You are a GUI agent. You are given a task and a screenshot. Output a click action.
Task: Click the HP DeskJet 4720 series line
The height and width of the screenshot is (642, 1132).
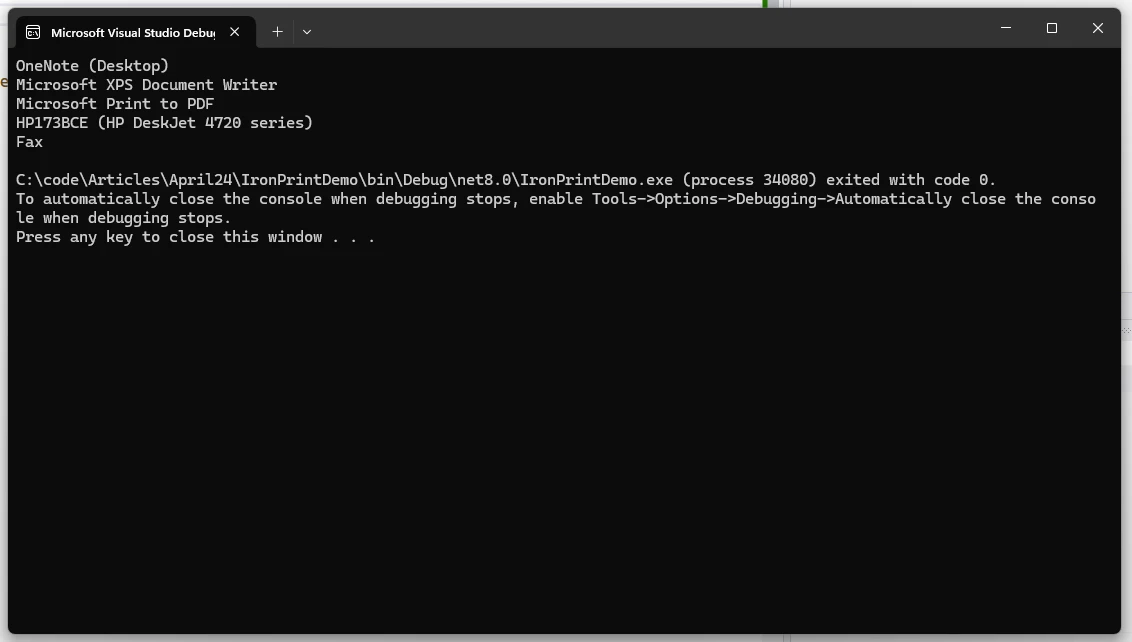[x=164, y=123]
